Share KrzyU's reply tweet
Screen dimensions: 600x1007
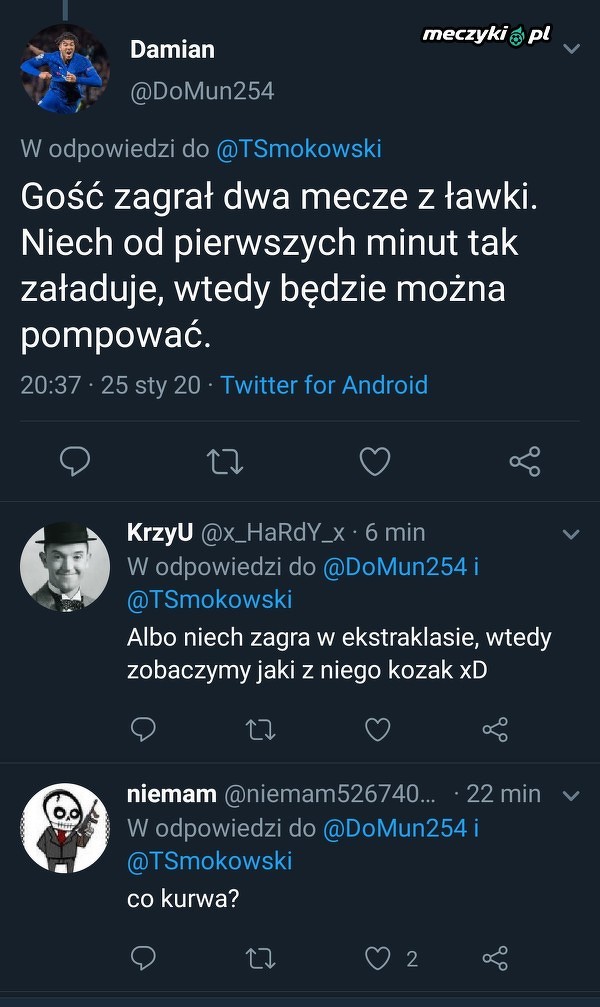(x=495, y=729)
